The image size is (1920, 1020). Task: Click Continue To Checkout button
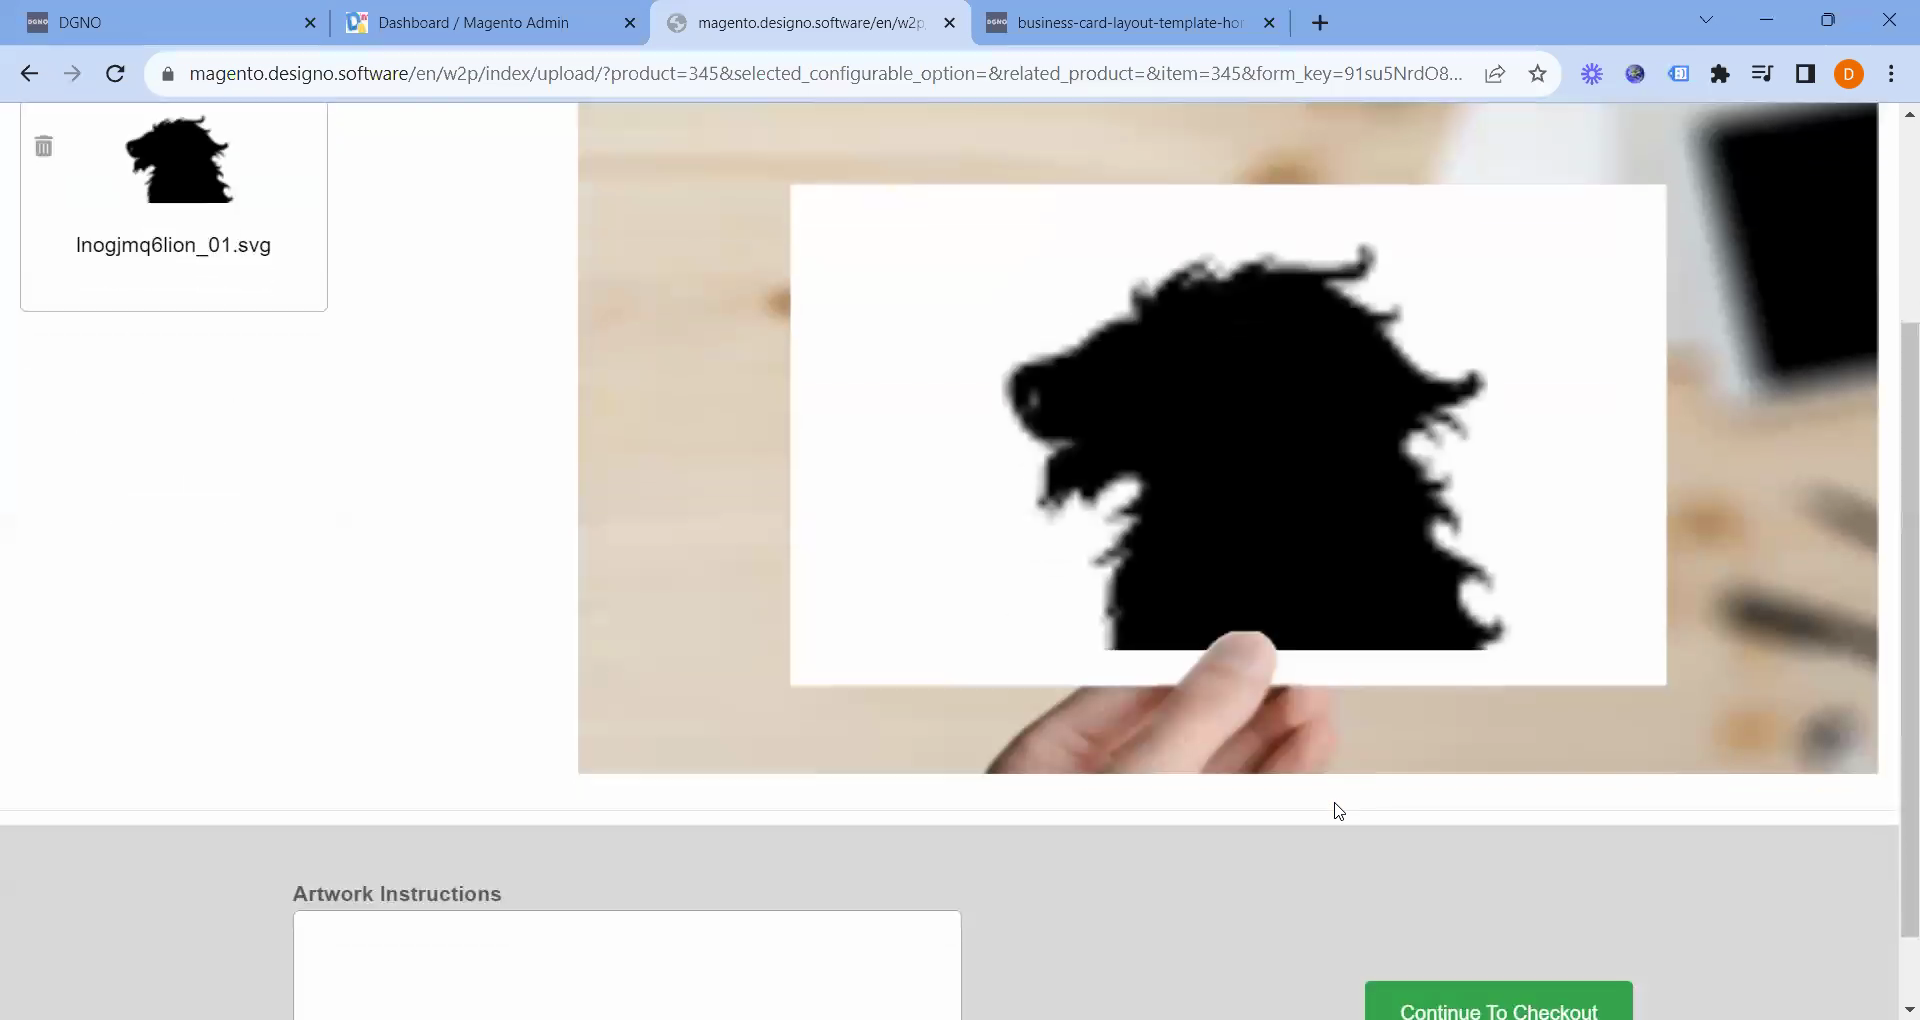click(x=1498, y=1003)
